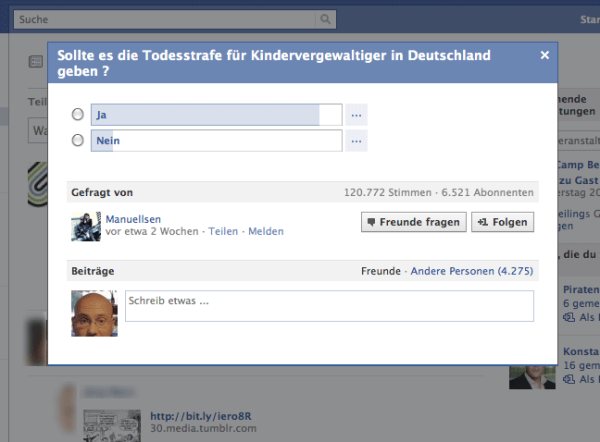Select the "Ja" radio button
Screen dimensions: 600x442
tap(78, 114)
